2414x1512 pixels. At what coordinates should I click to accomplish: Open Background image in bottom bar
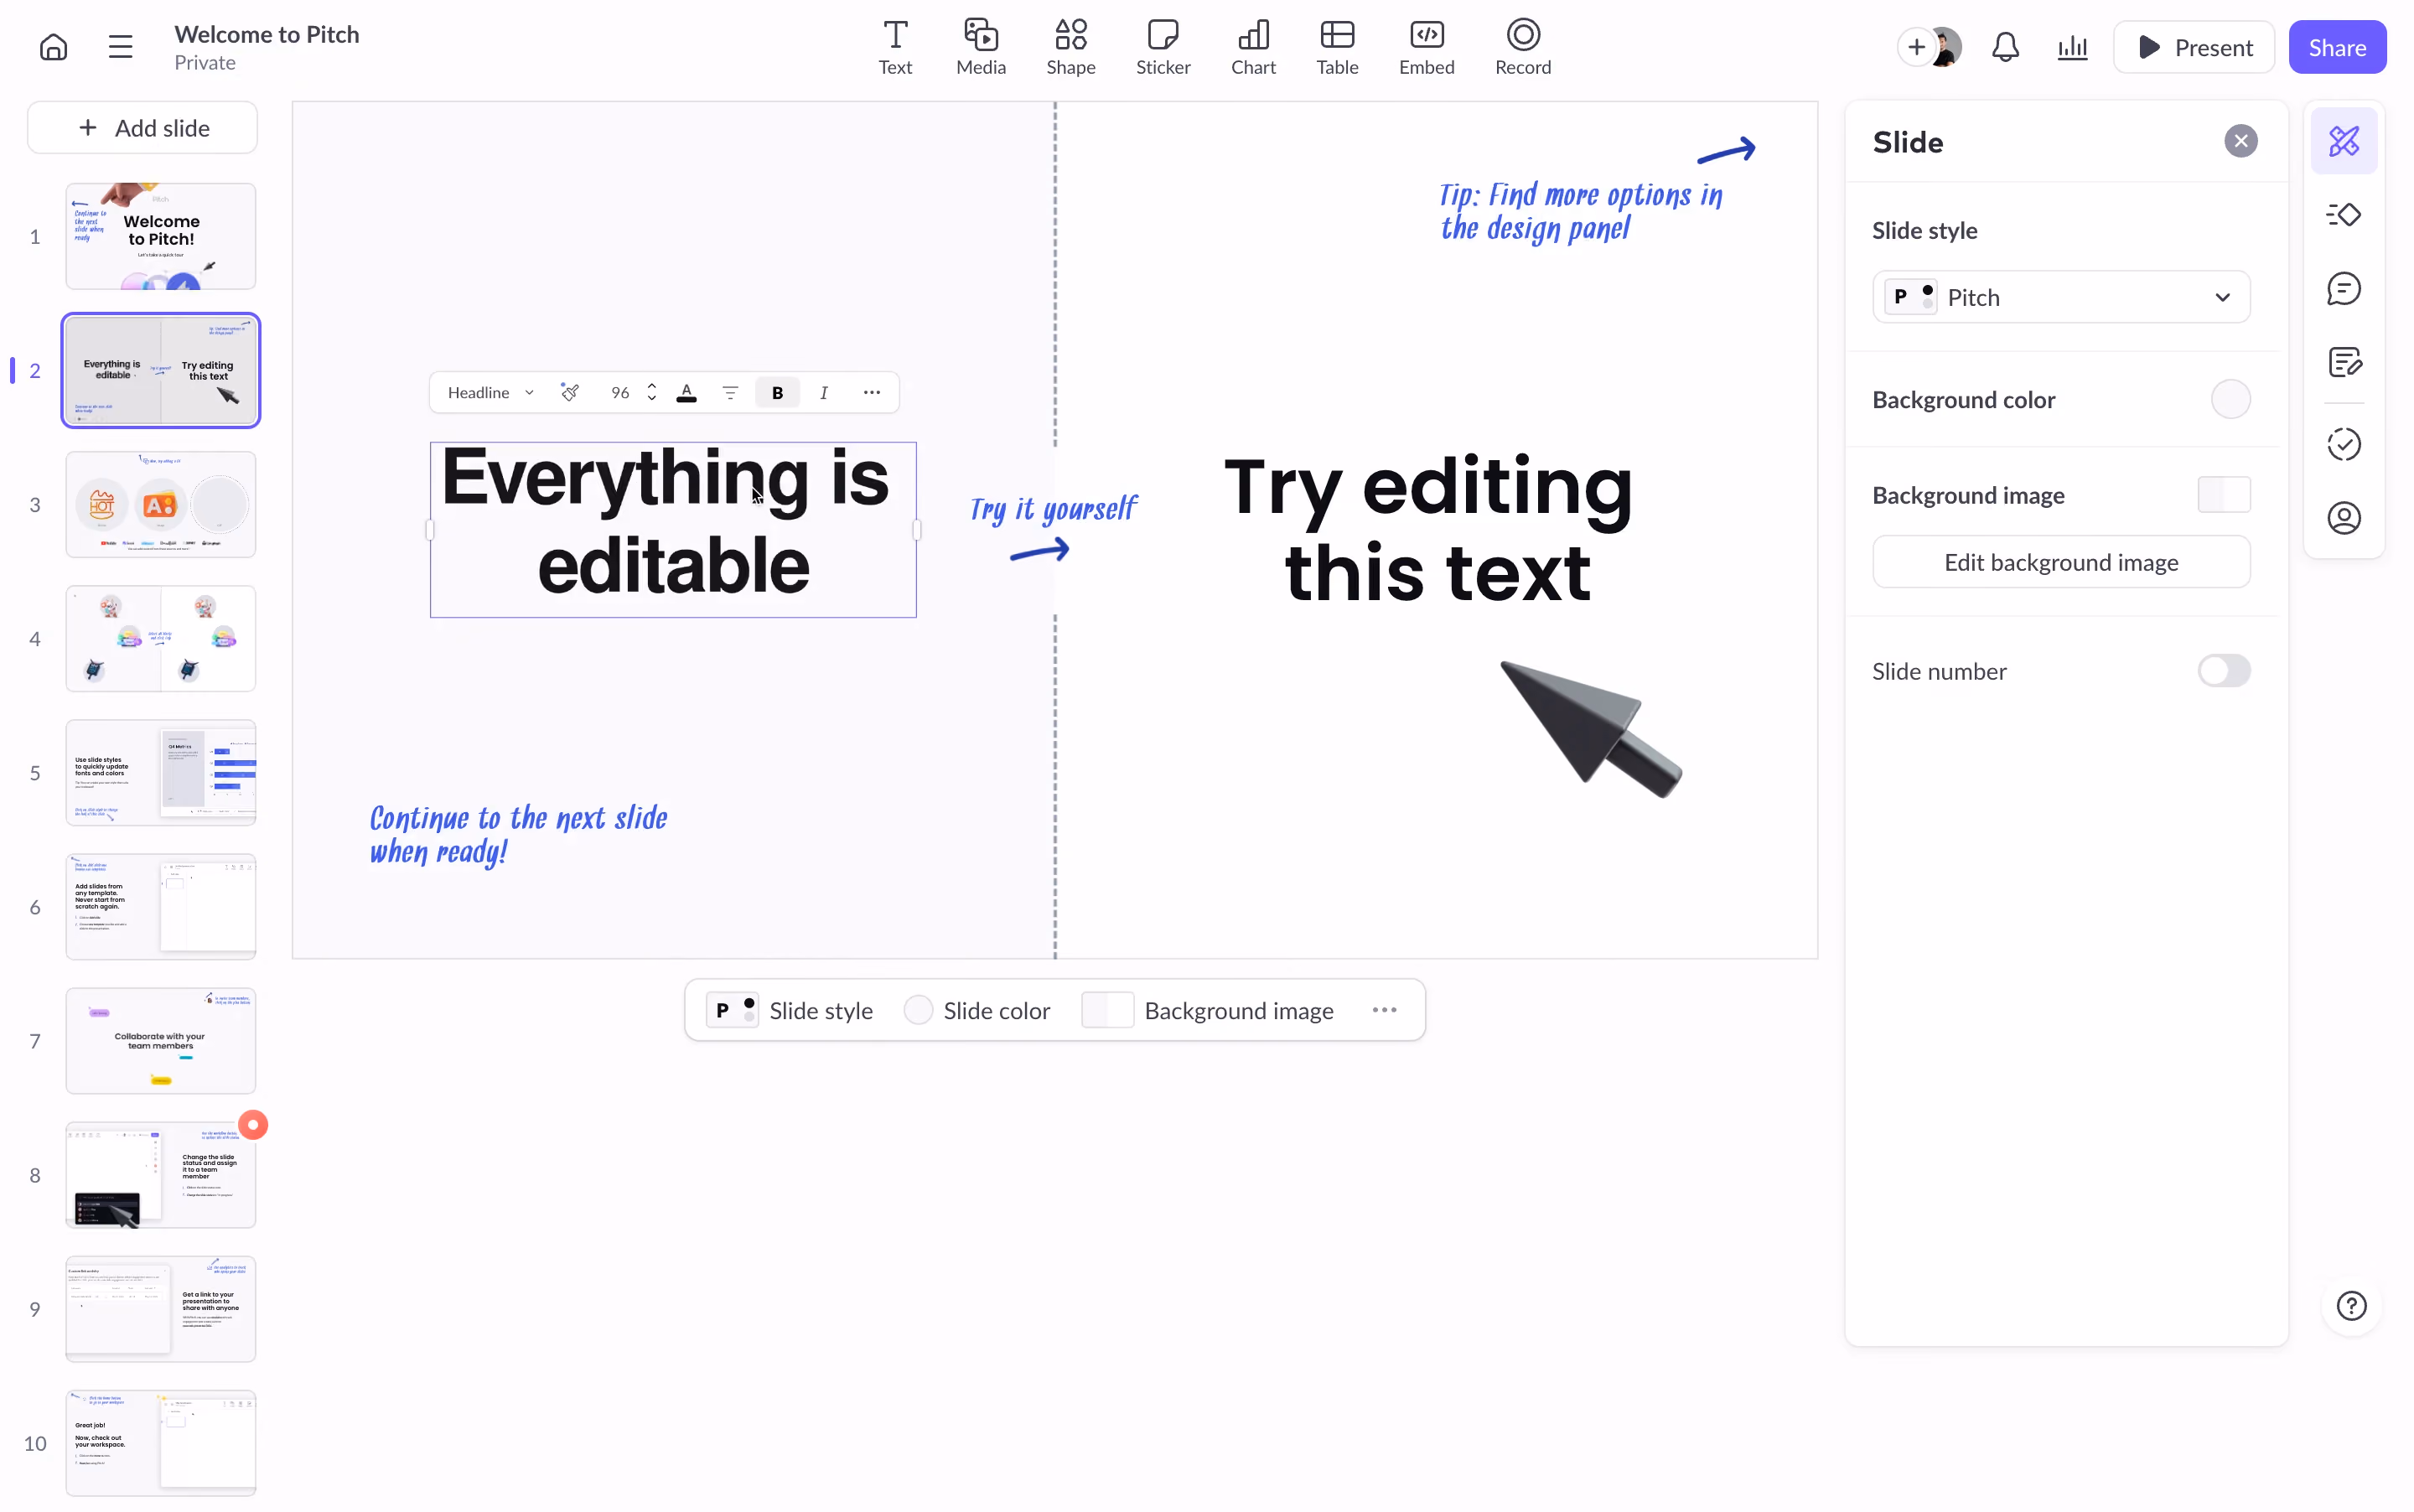pos(1207,1010)
